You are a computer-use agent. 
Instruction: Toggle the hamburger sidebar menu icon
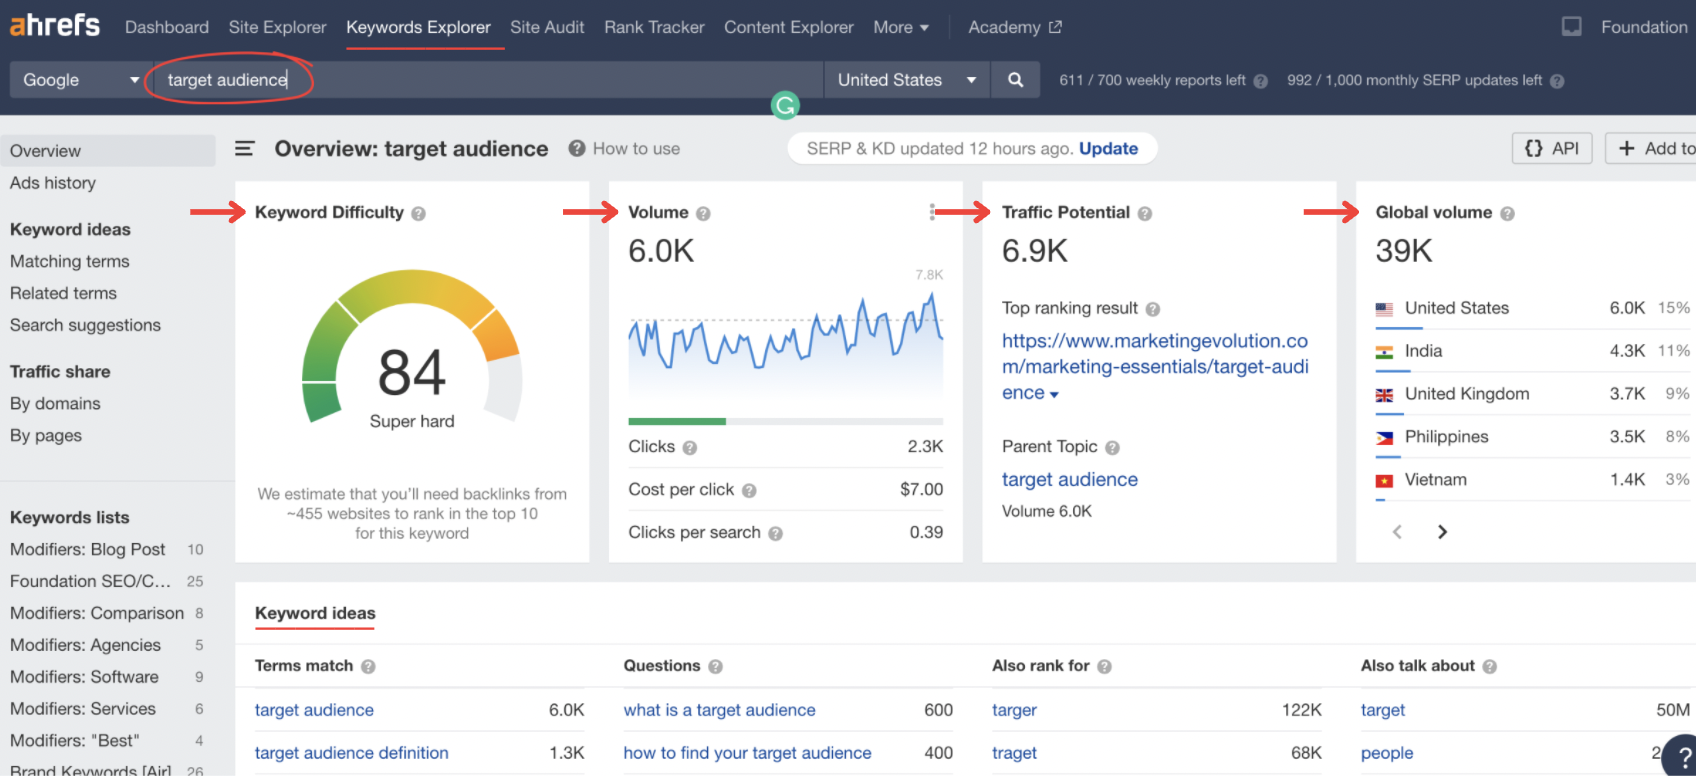[244, 149]
